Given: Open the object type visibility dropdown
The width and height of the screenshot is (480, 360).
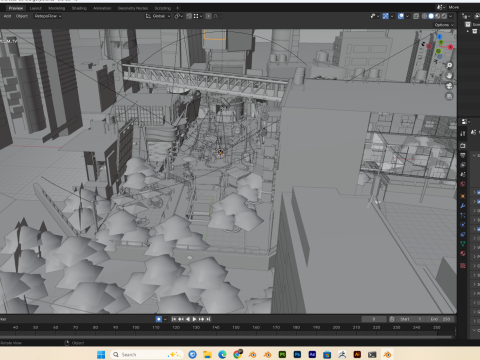Looking at the screenshot, I should (x=375, y=16).
